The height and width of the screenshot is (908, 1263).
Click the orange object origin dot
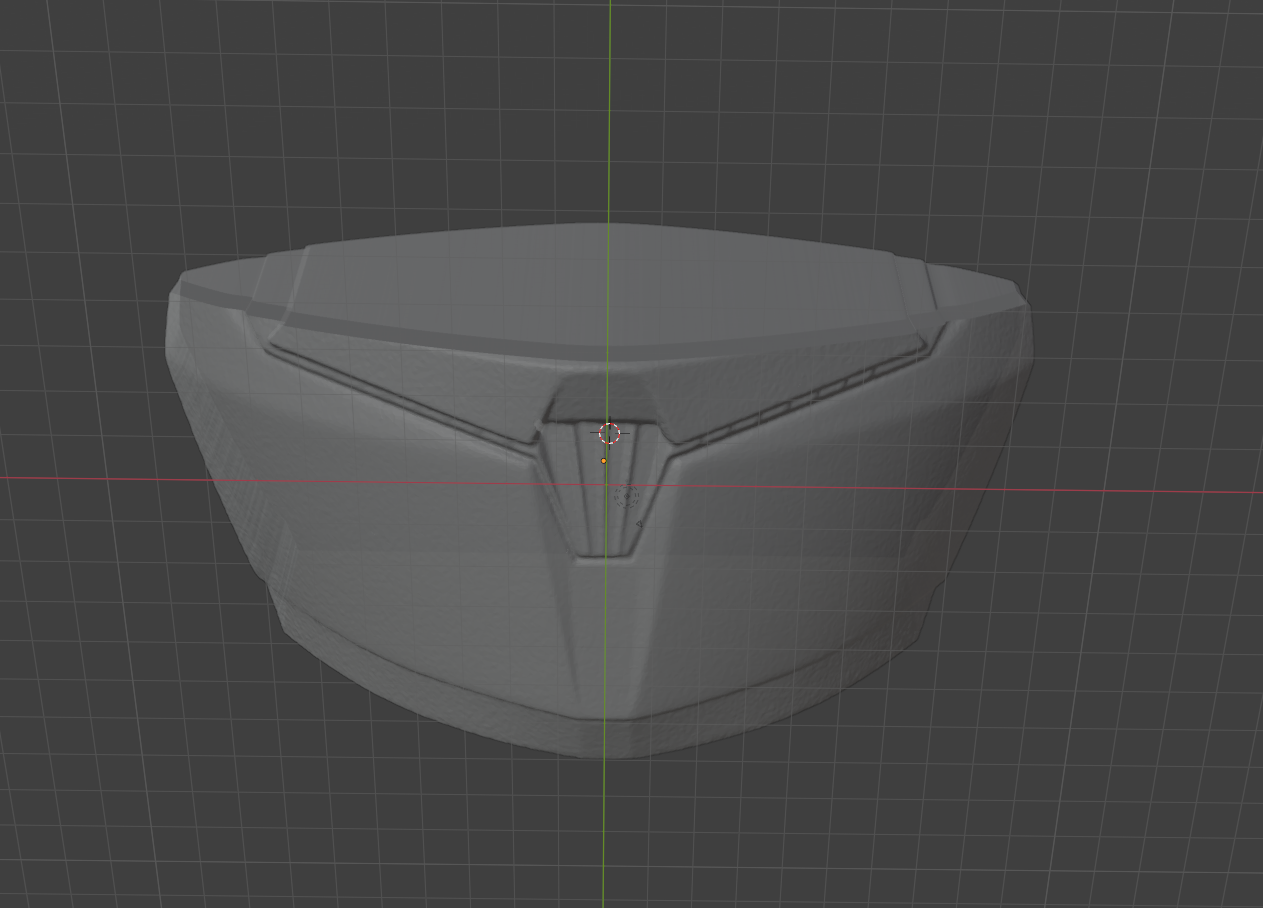point(603,461)
